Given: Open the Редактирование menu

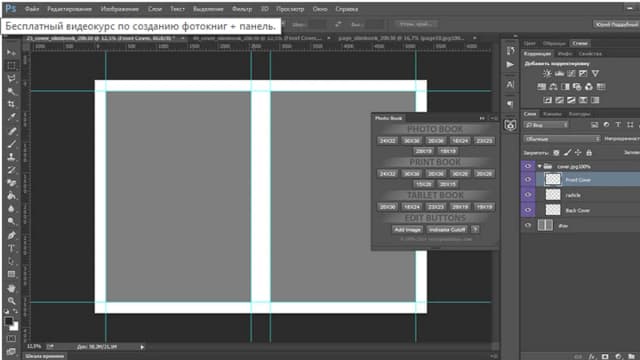Looking at the screenshot, I should tap(69, 9).
